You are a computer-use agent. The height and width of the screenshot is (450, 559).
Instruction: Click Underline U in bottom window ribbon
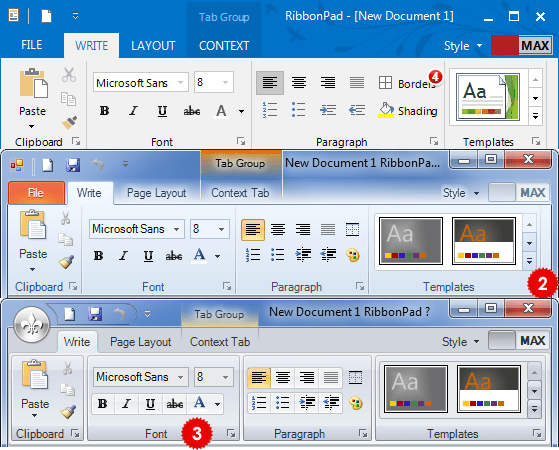click(x=150, y=404)
